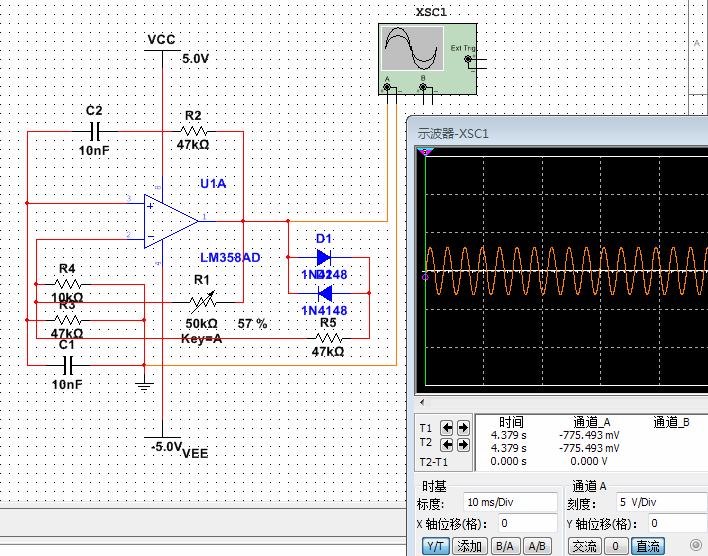Select resistor R2 47kΩ

194,131
